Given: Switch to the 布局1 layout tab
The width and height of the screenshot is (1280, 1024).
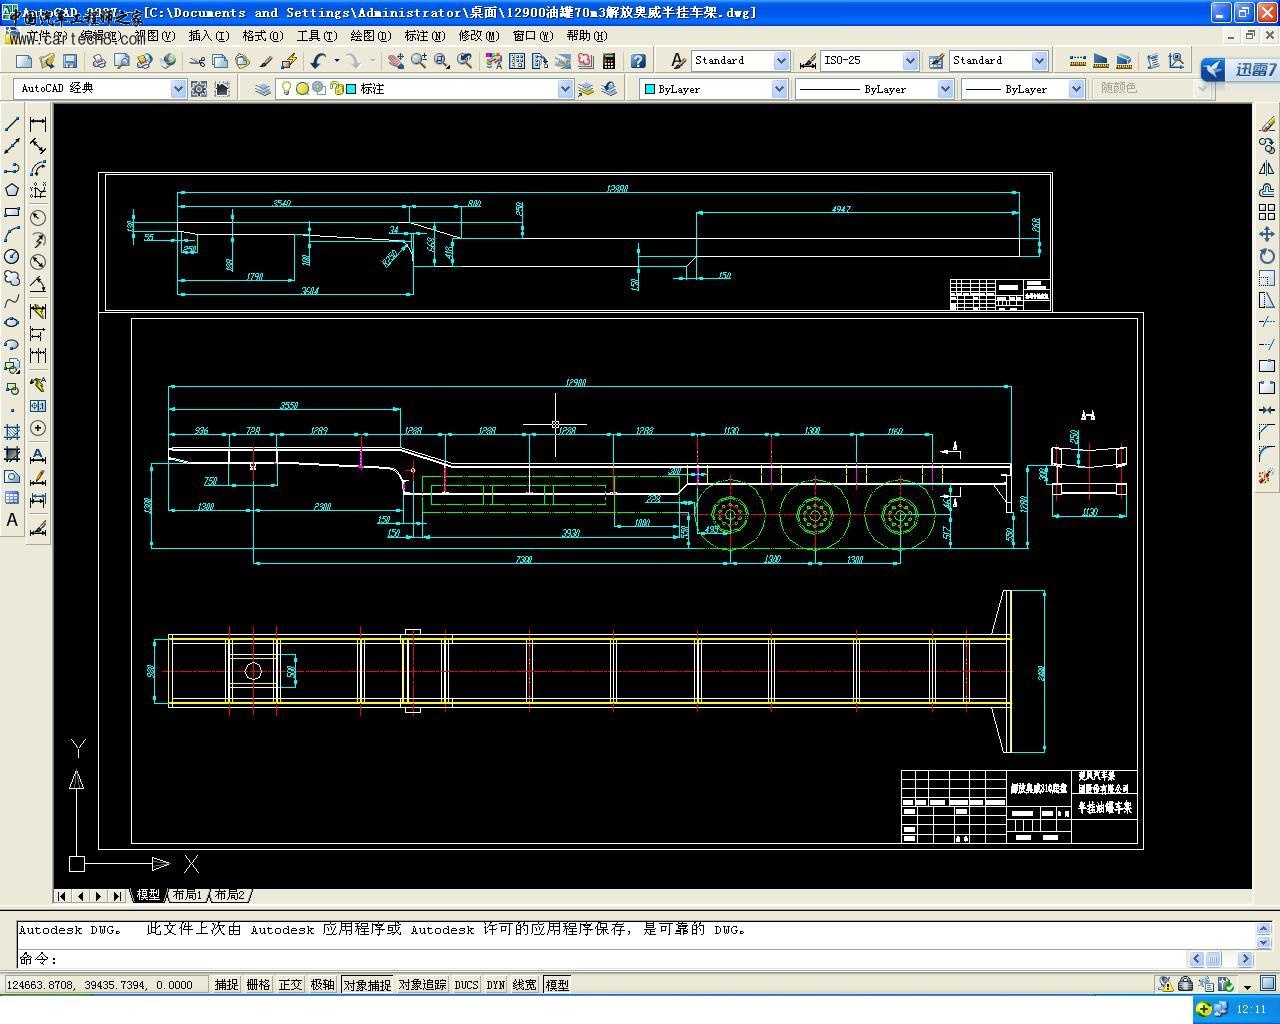Looking at the screenshot, I should 187,895.
